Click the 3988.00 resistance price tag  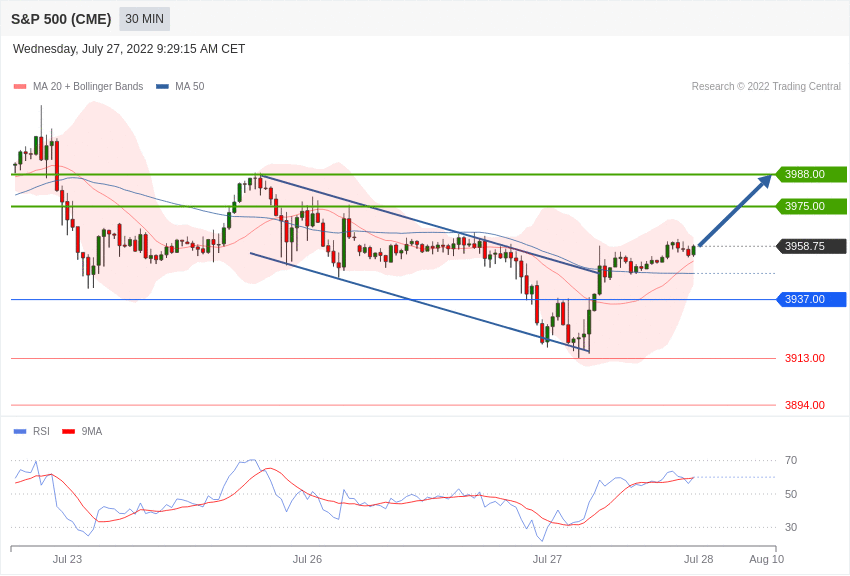pyautogui.click(x=812, y=174)
